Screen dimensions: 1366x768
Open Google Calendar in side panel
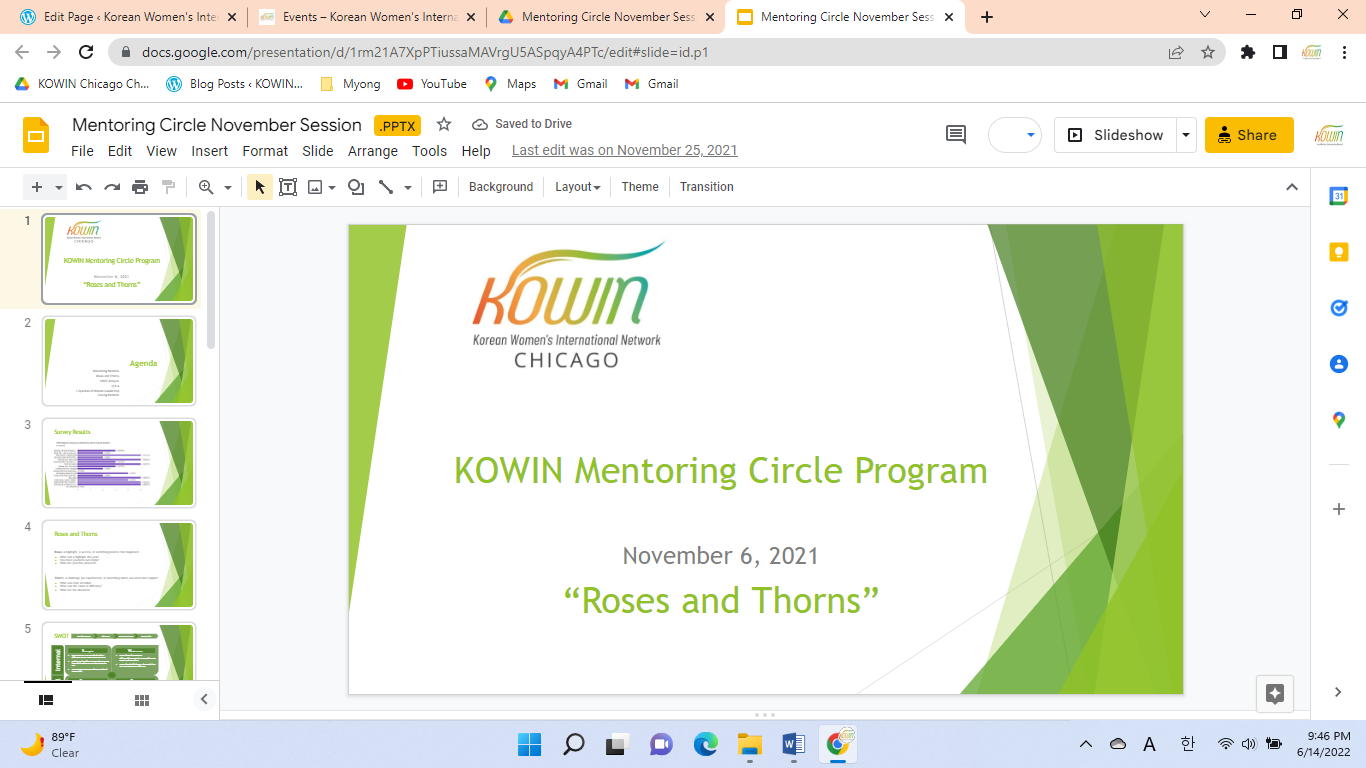(1338, 197)
